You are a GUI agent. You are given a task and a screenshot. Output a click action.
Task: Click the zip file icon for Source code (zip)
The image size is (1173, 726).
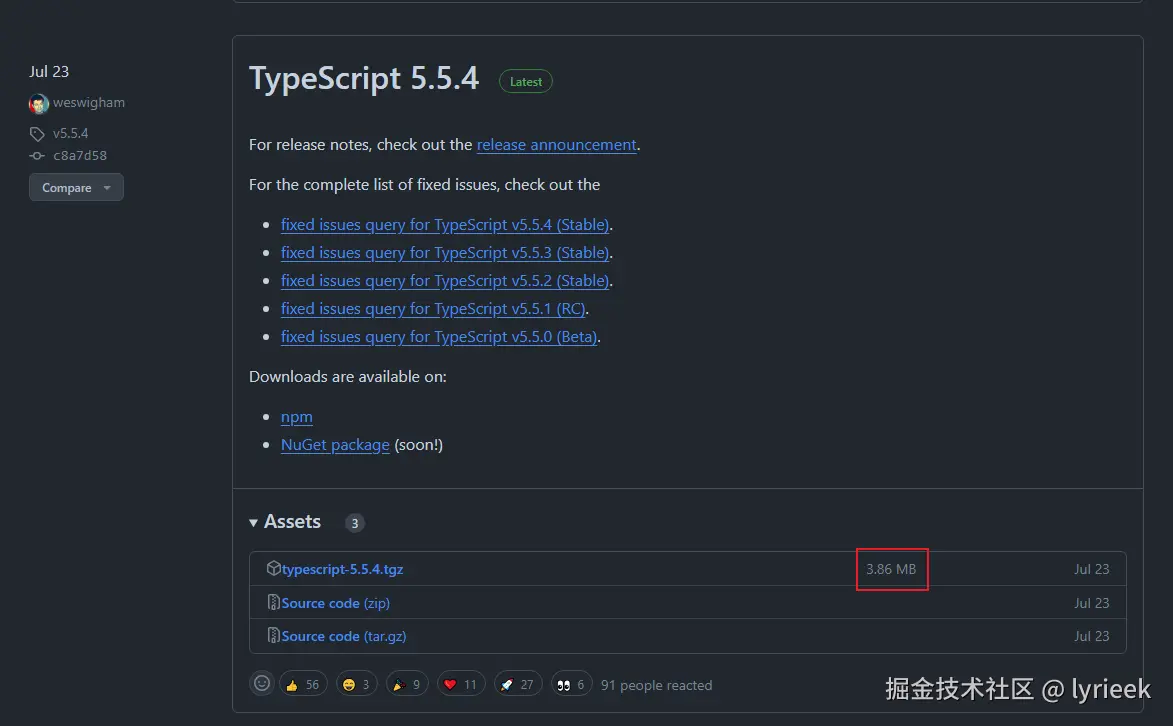coord(273,602)
